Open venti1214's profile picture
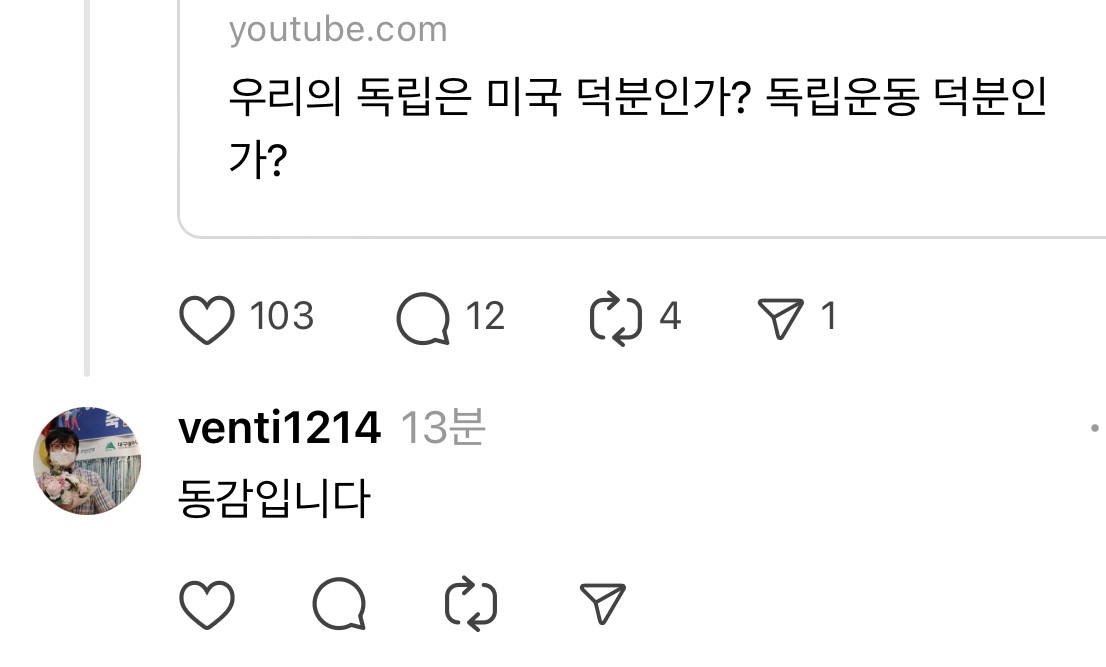The width and height of the screenshot is (1106, 667). coord(87,461)
